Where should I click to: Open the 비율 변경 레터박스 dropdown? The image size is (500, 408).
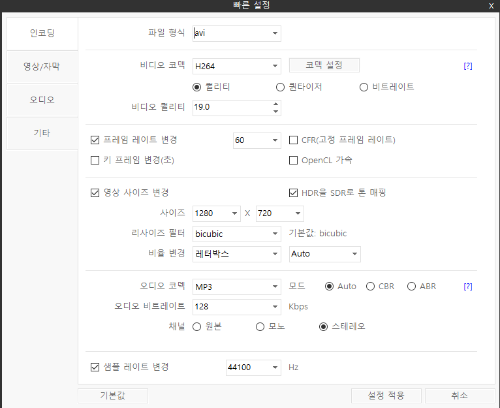pyautogui.click(x=237, y=254)
